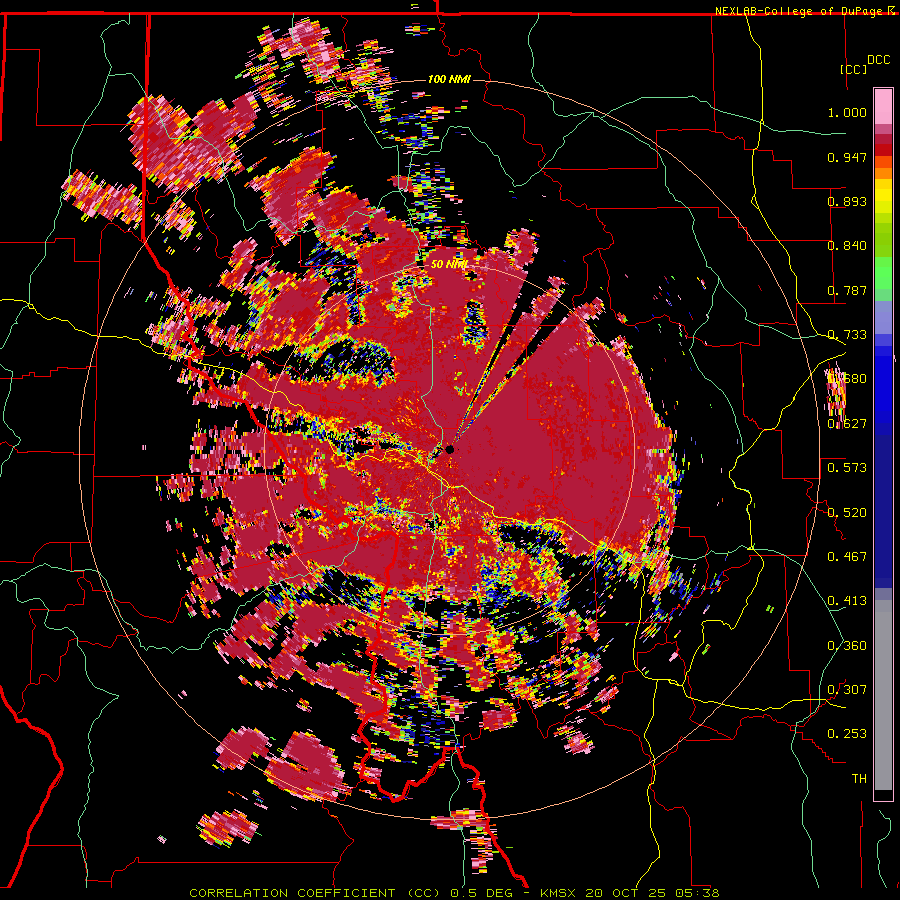Select the 0.787 legend value

coord(847,290)
